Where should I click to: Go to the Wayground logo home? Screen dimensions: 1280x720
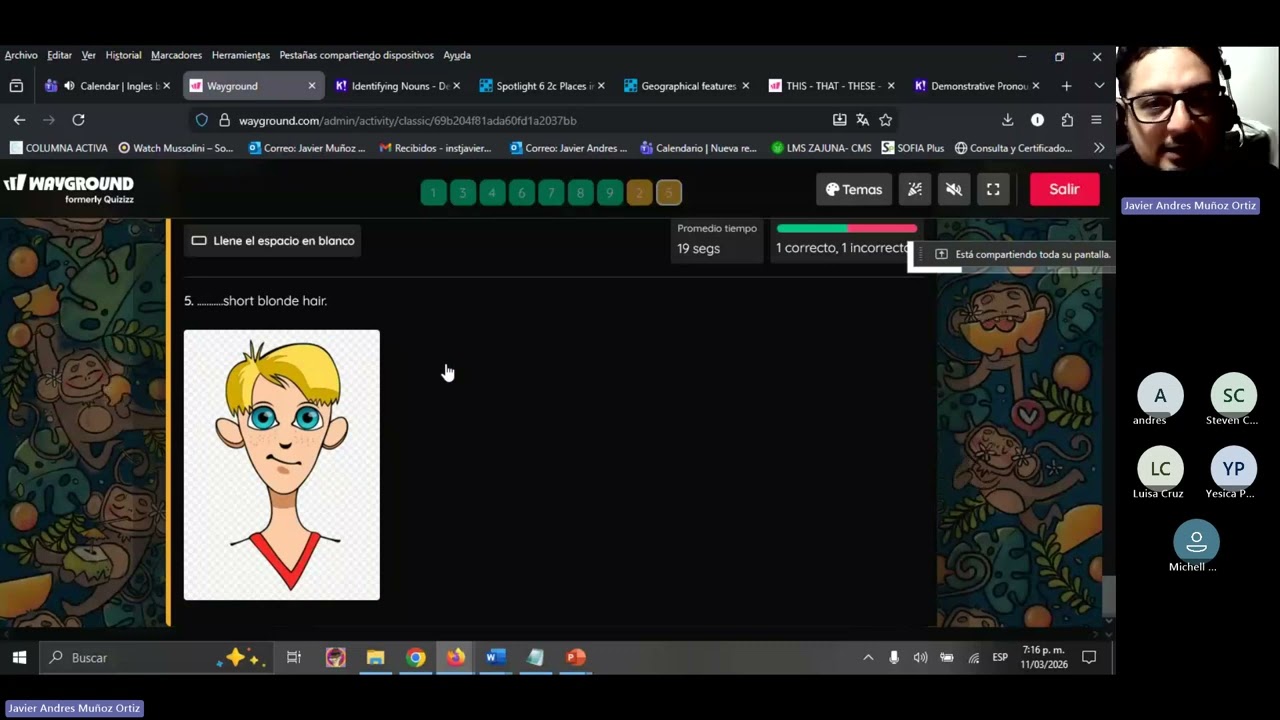coord(69,188)
